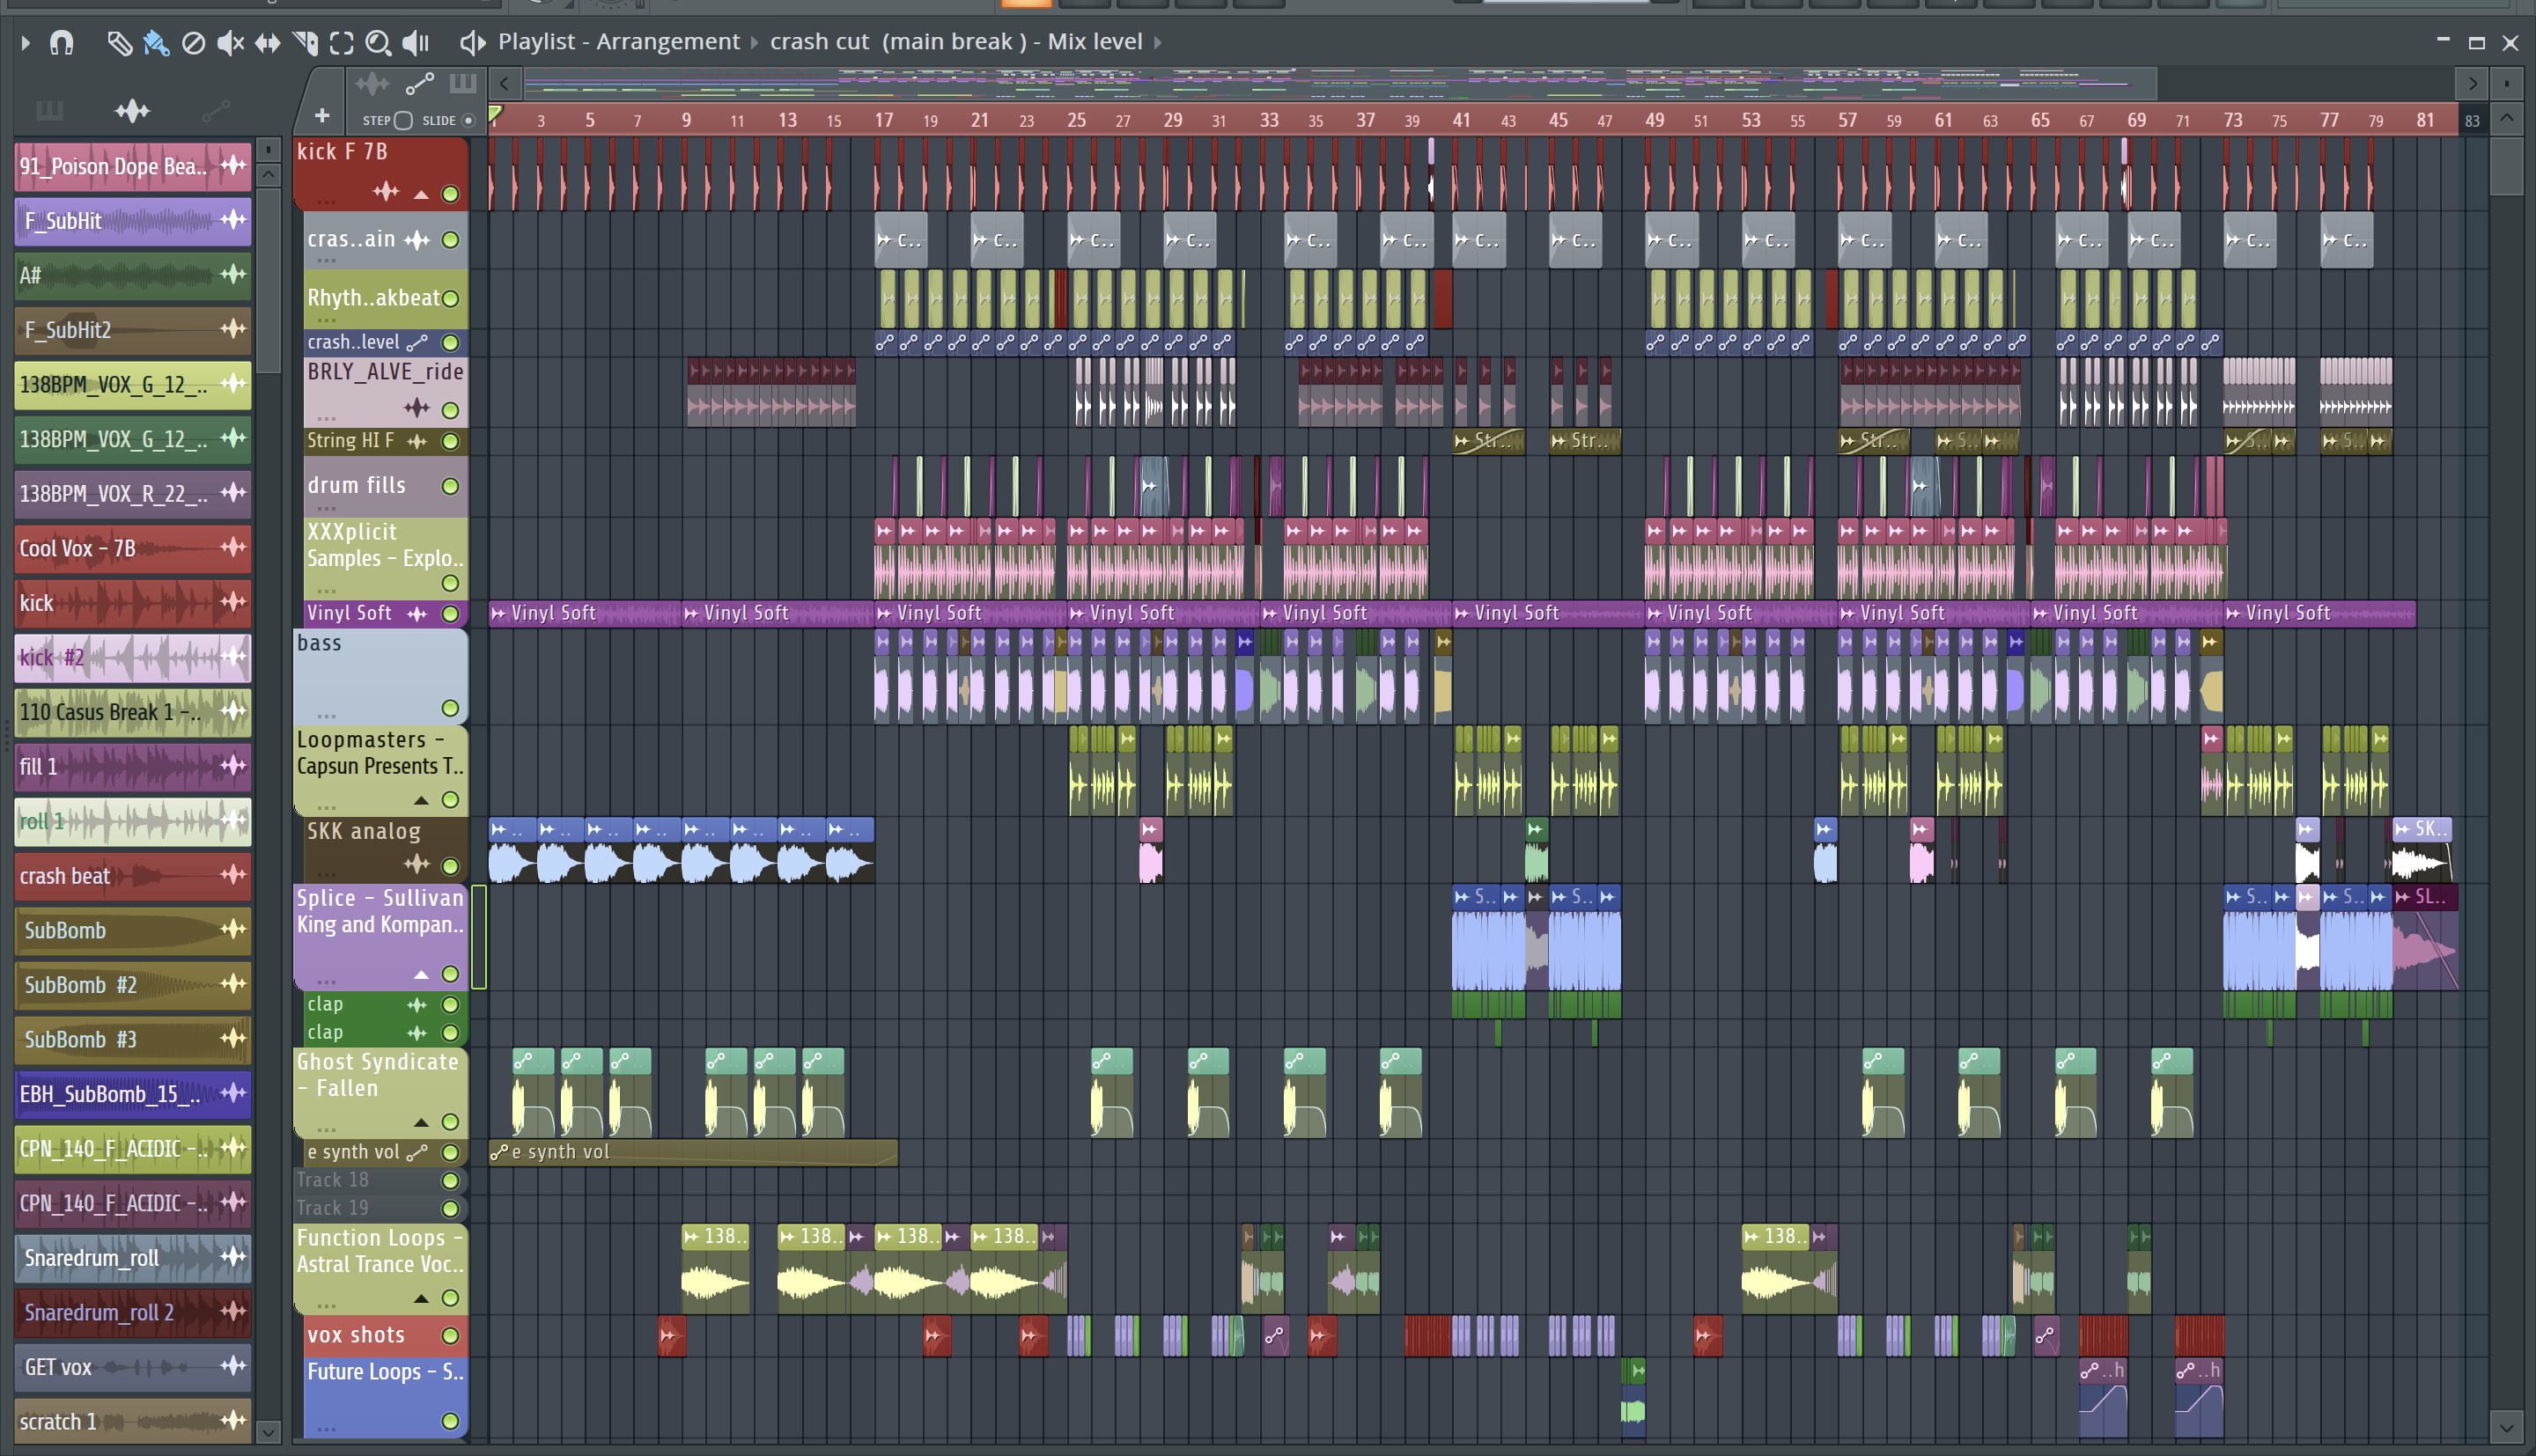The height and width of the screenshot is (1456, 2536).
Task: Mute the Vinyl Soft track
Action: click(450, 613)
